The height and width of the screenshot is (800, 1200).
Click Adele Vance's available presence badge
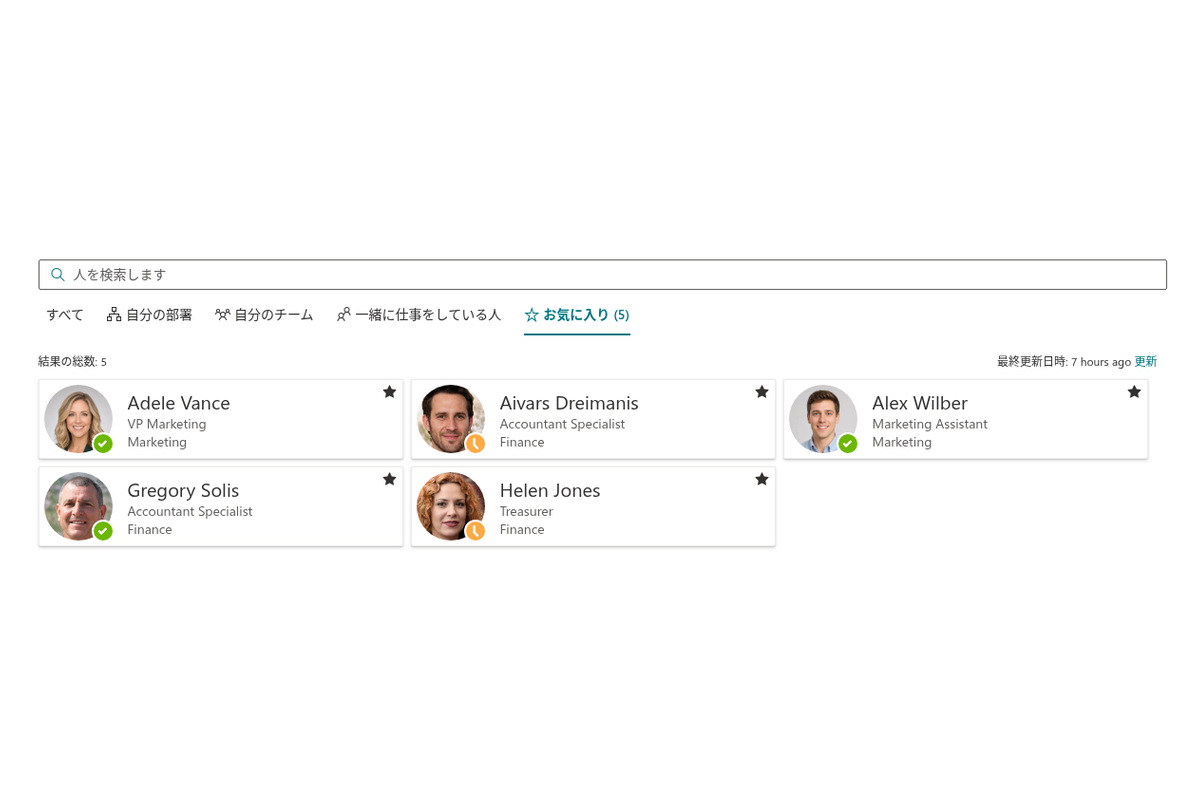103,443
